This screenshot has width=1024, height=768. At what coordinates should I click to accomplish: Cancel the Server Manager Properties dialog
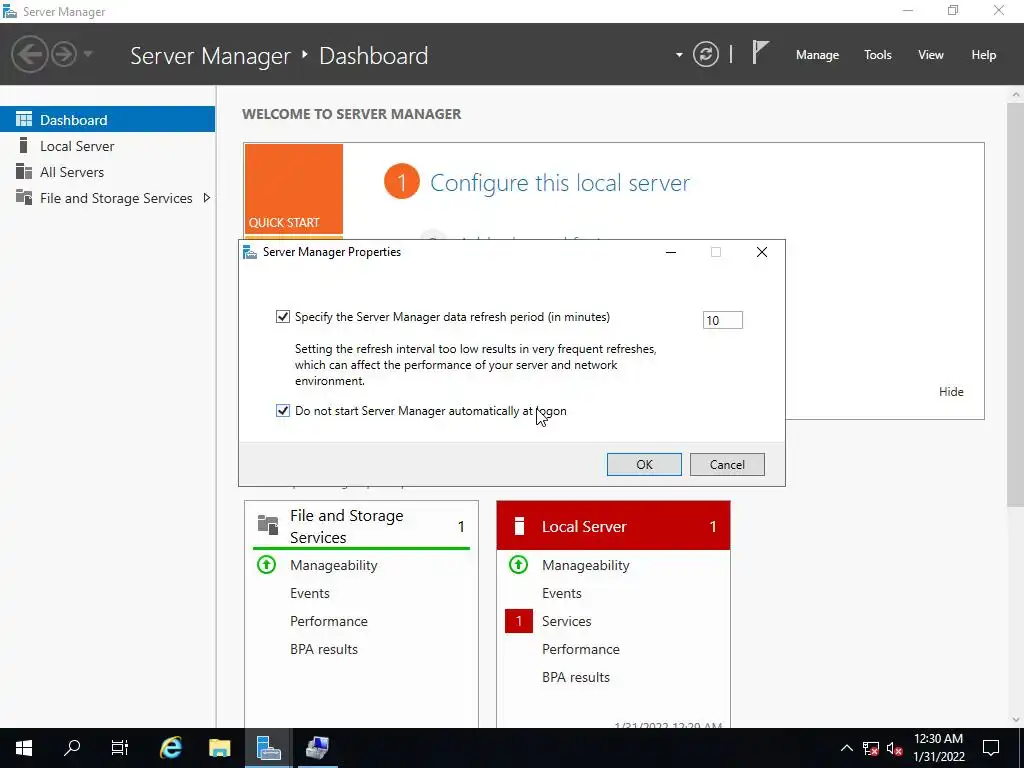tap(727, 464)
